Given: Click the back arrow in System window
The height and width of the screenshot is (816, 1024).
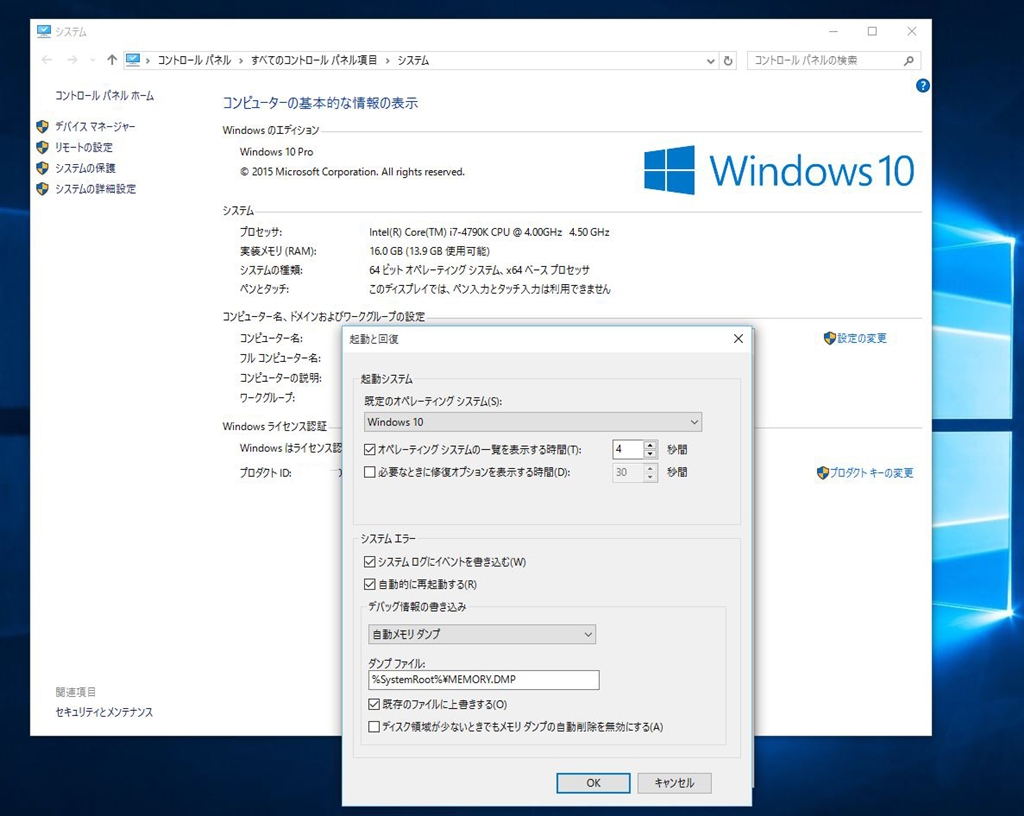Looking at the screenshot, I should [x=46, y=60].
